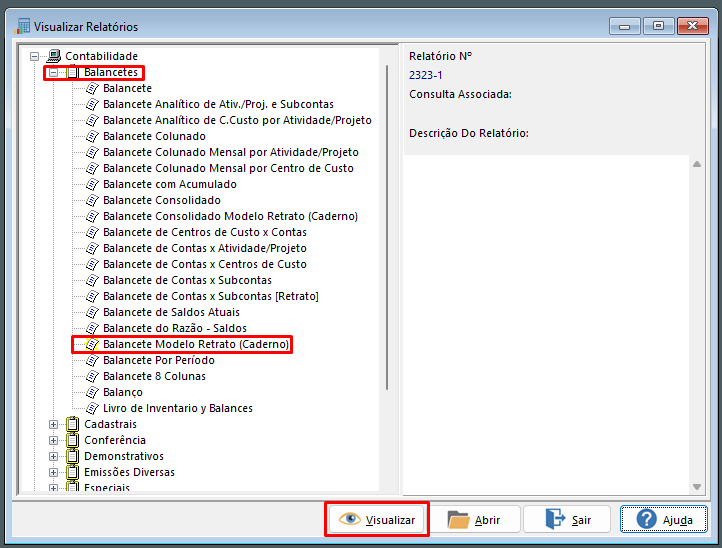This screenshot has height=548, width=722.
Task: Click icon beside Balancete de Centros de Custo x Contas
Action: click(93, 232)
